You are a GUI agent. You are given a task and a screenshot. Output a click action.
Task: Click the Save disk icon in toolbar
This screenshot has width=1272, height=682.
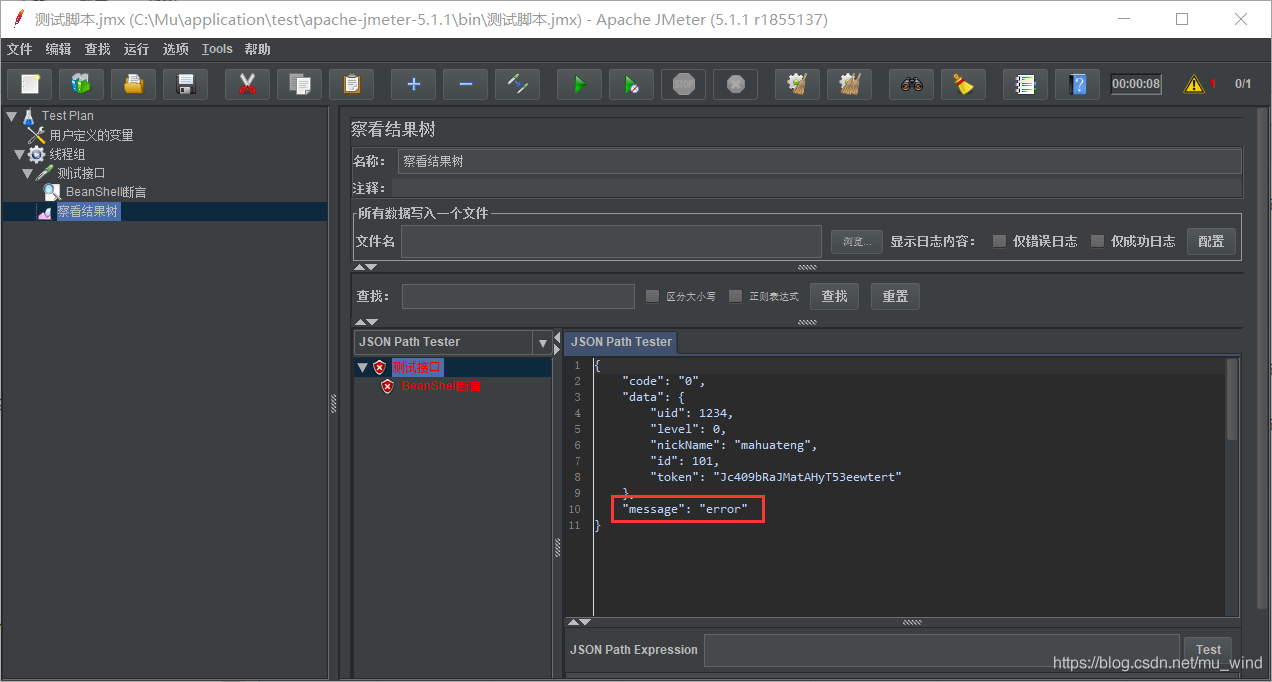[185, 85]
